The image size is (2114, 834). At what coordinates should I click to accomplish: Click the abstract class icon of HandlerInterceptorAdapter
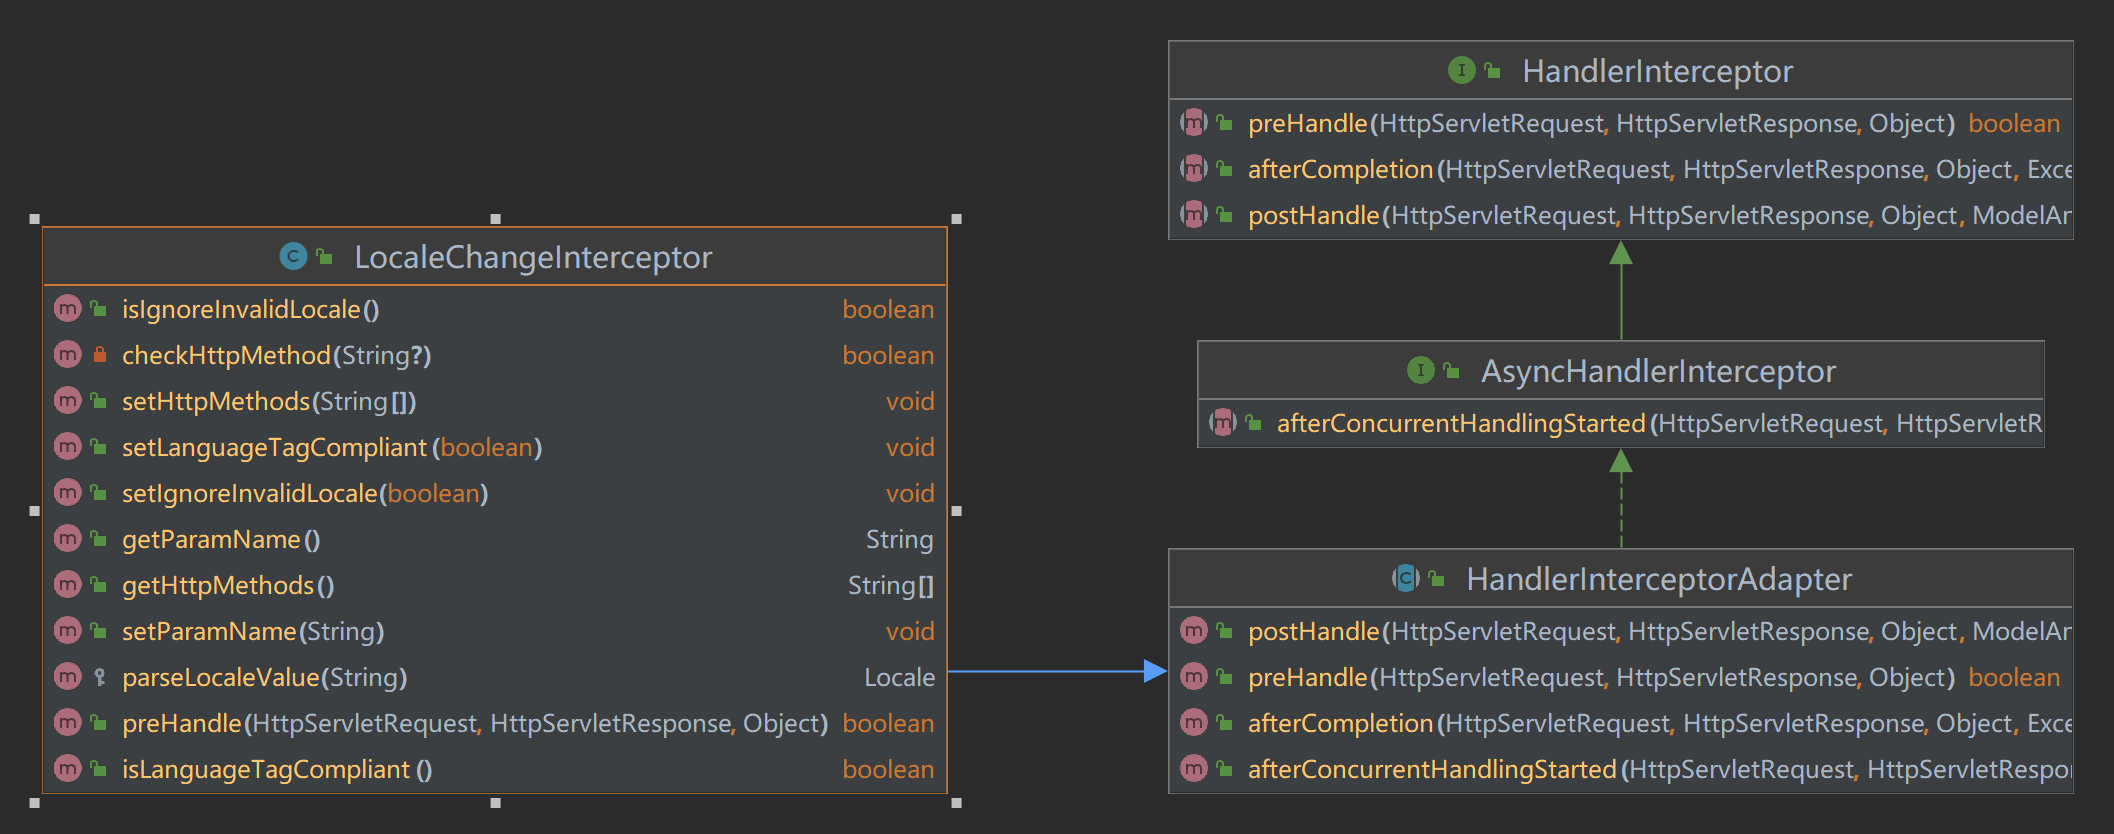pos(1406,579)
